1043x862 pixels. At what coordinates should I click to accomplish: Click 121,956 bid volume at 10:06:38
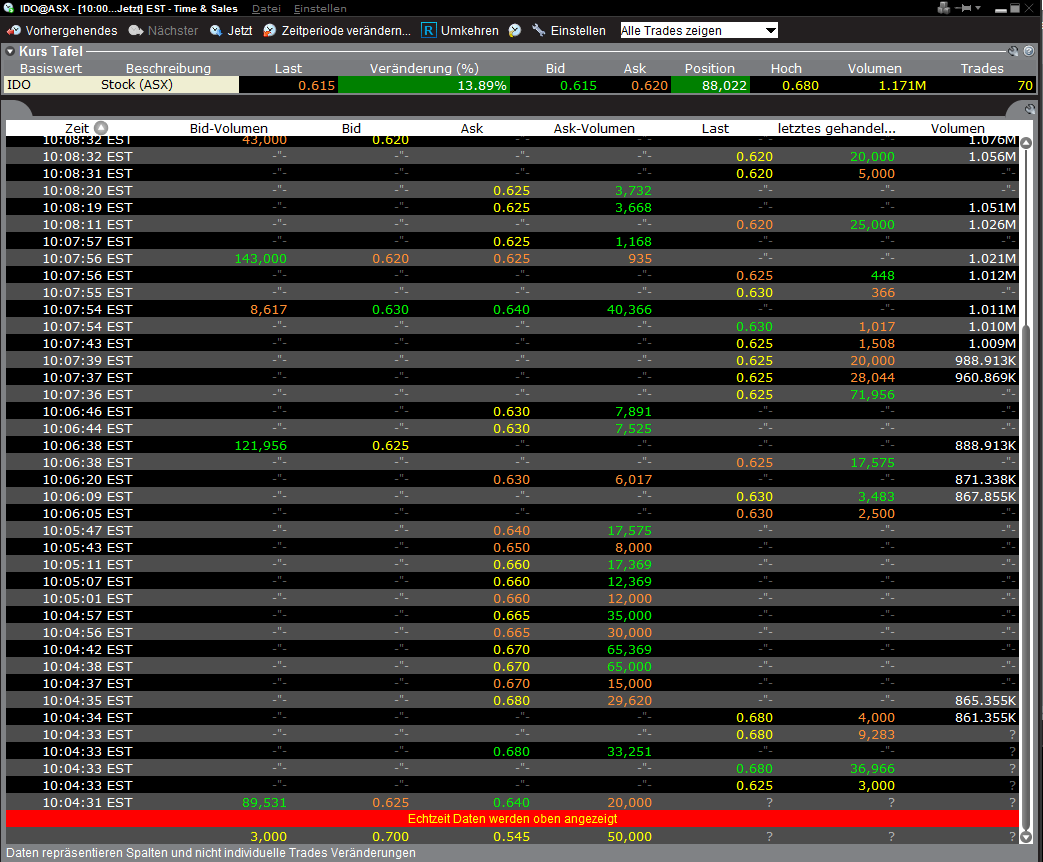[260, 446]
